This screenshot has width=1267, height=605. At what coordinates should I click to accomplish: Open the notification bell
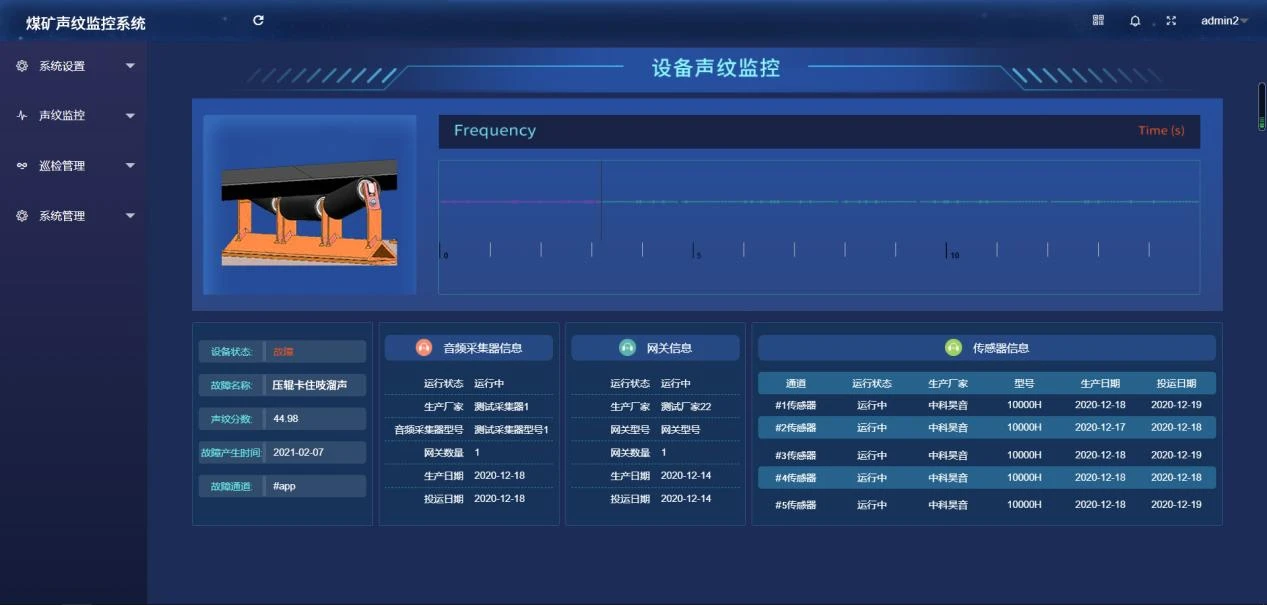pos(1135,21)
